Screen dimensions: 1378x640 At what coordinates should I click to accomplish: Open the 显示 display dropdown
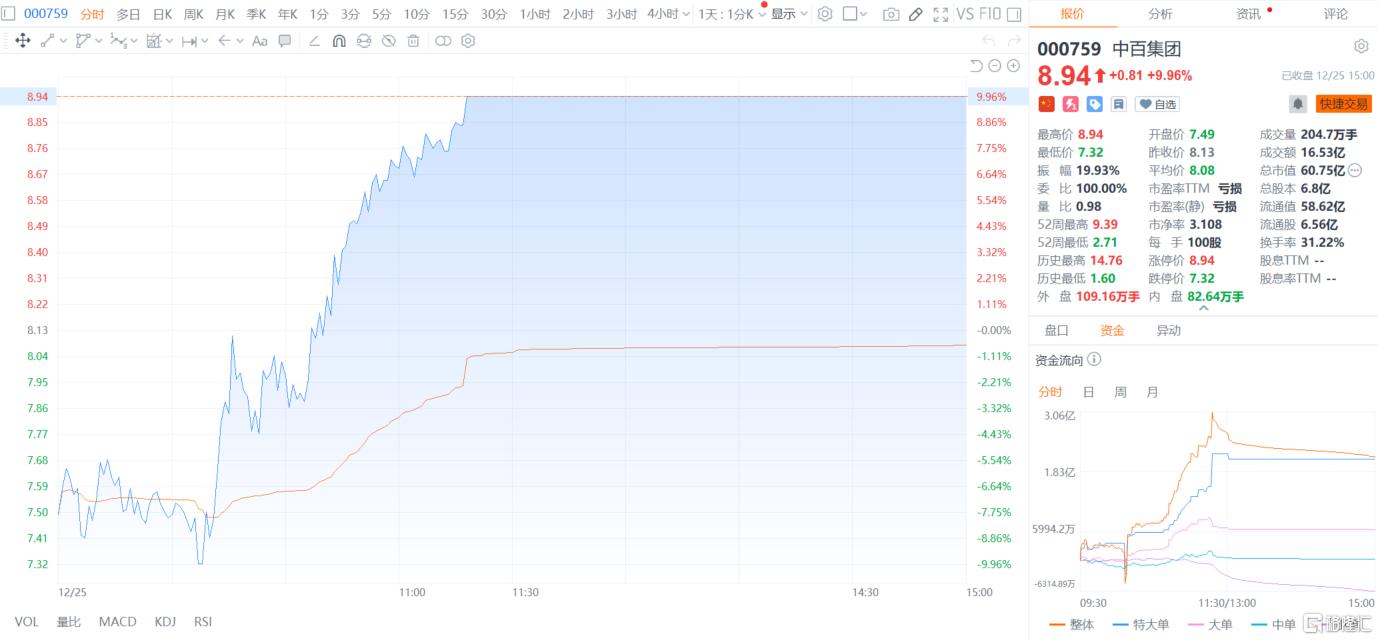pos(789,14)
